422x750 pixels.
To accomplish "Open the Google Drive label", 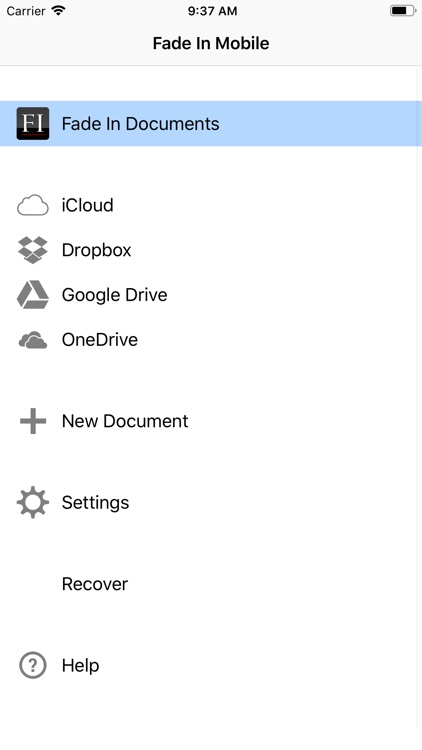I will 114,295.
